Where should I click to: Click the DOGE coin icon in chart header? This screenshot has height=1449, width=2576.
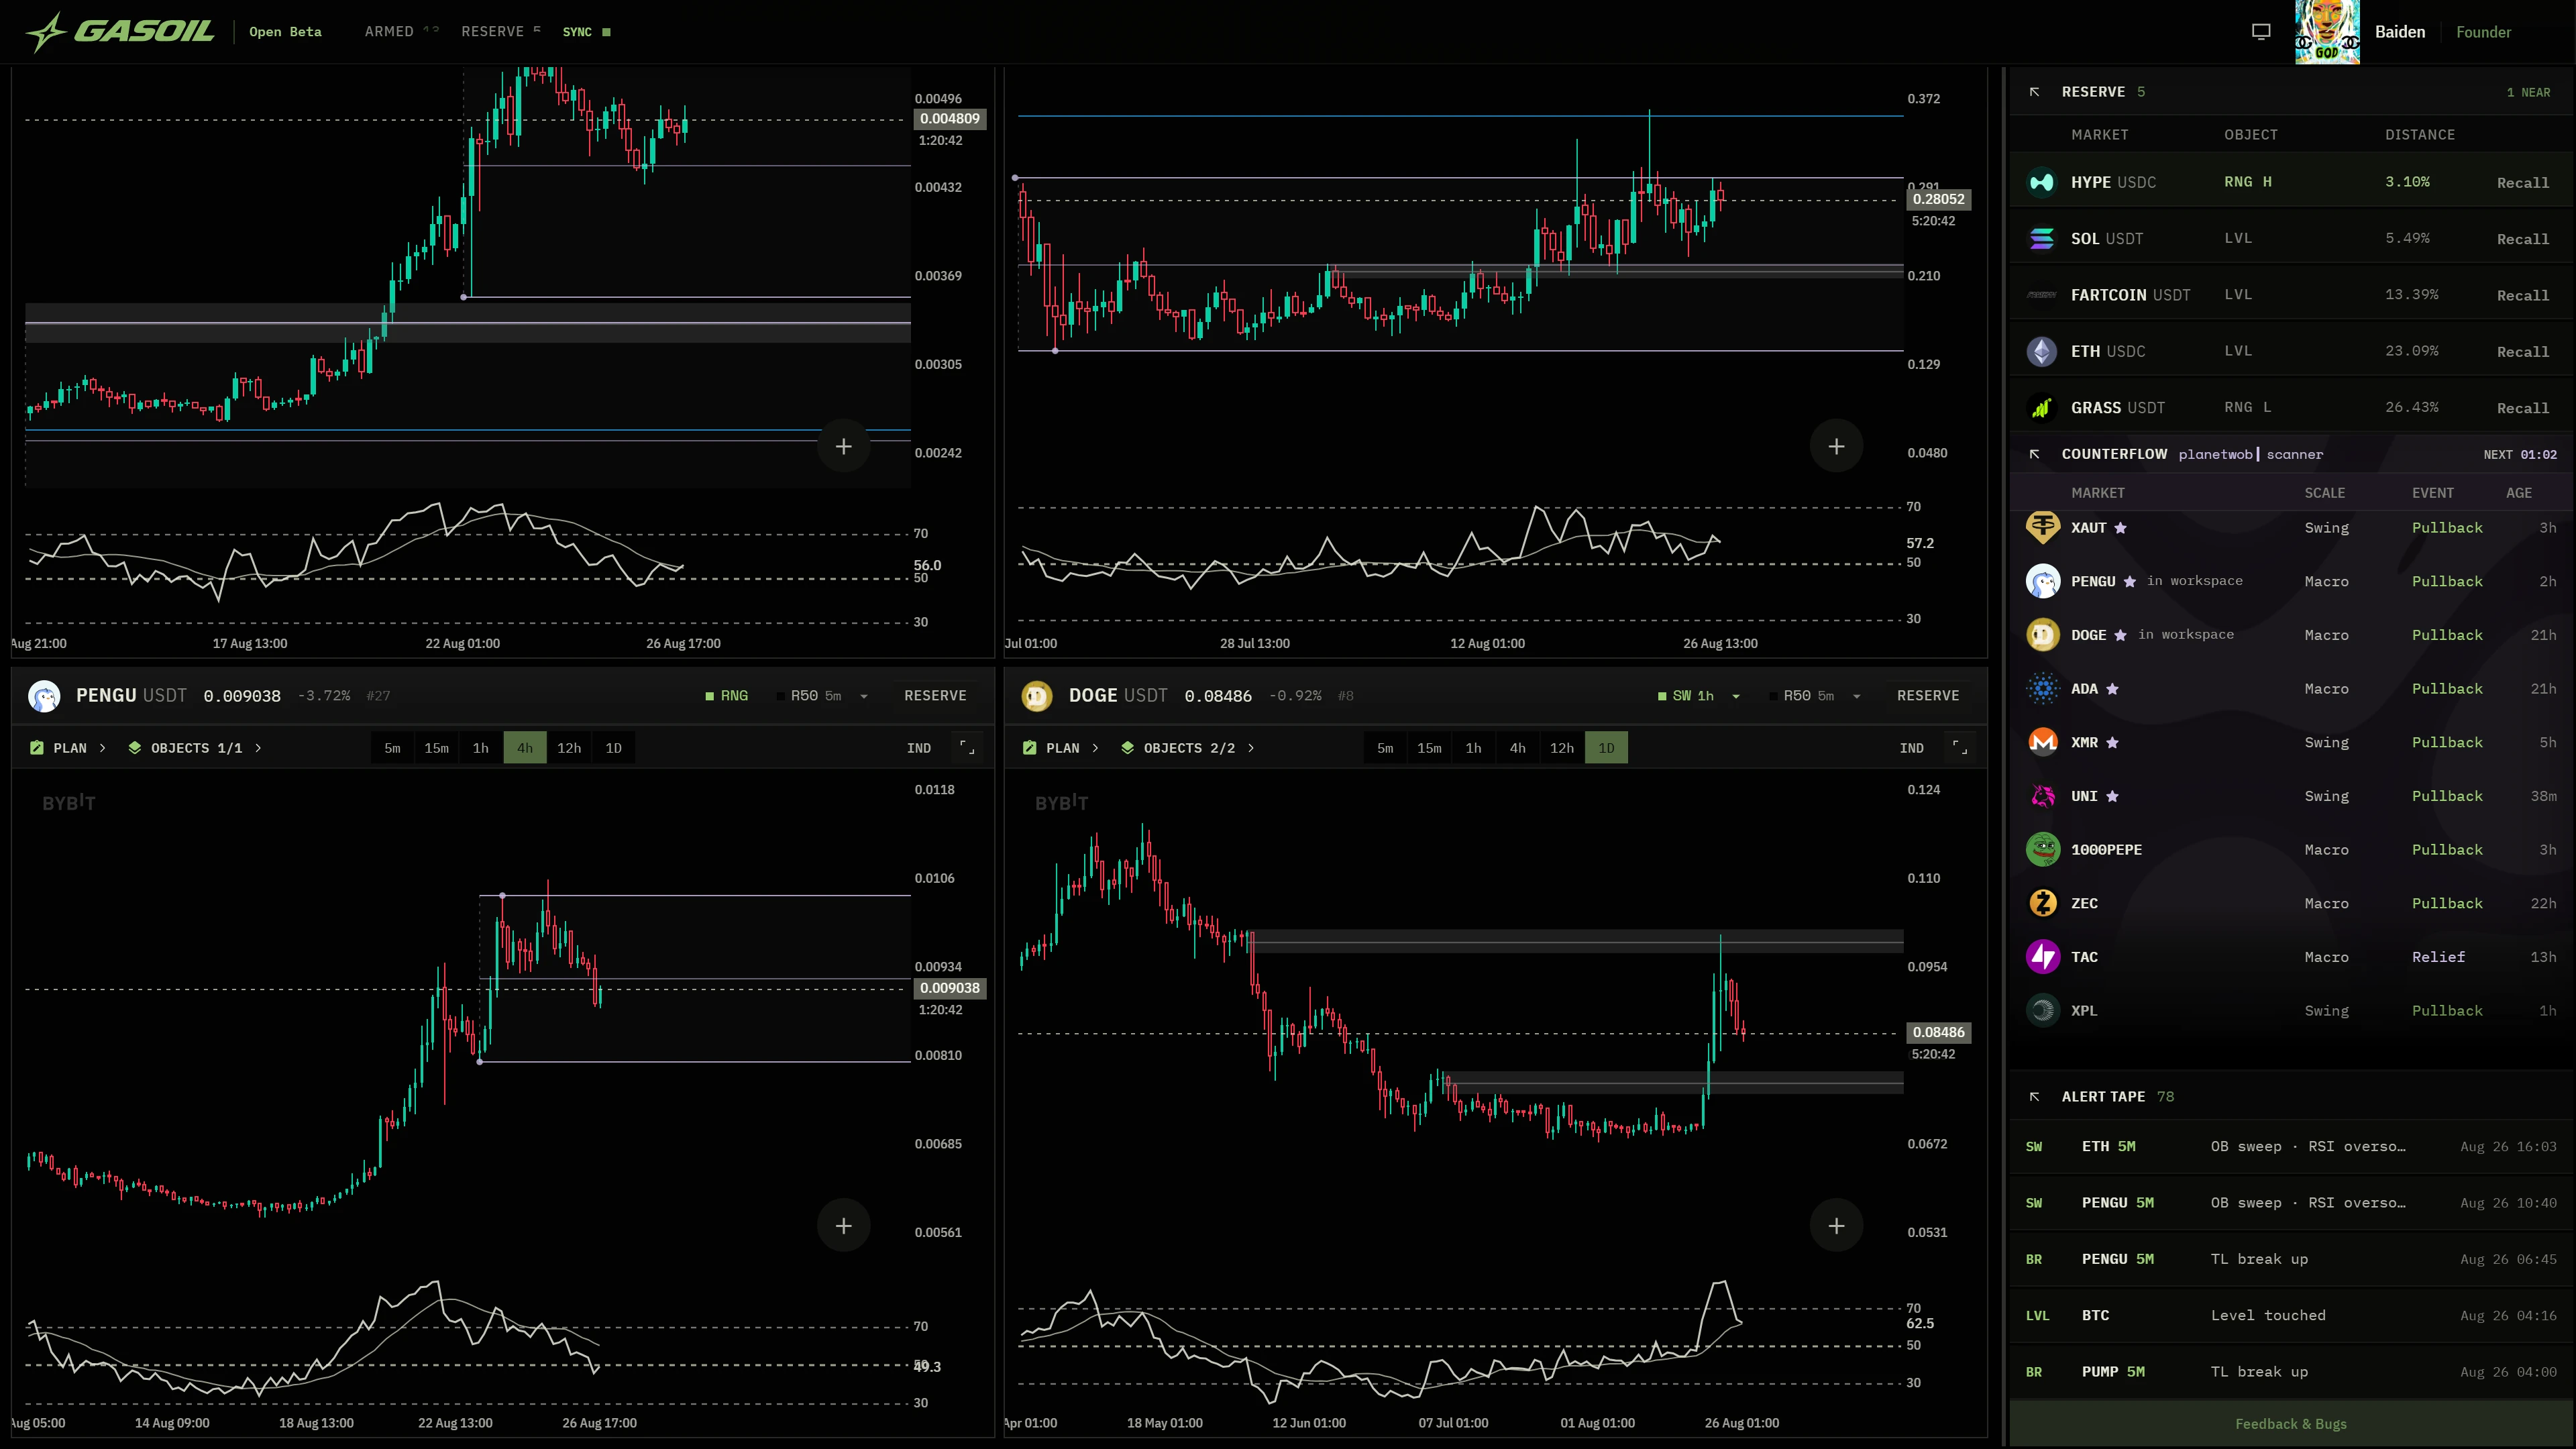pyautogui.click(x=1037, y=696)
